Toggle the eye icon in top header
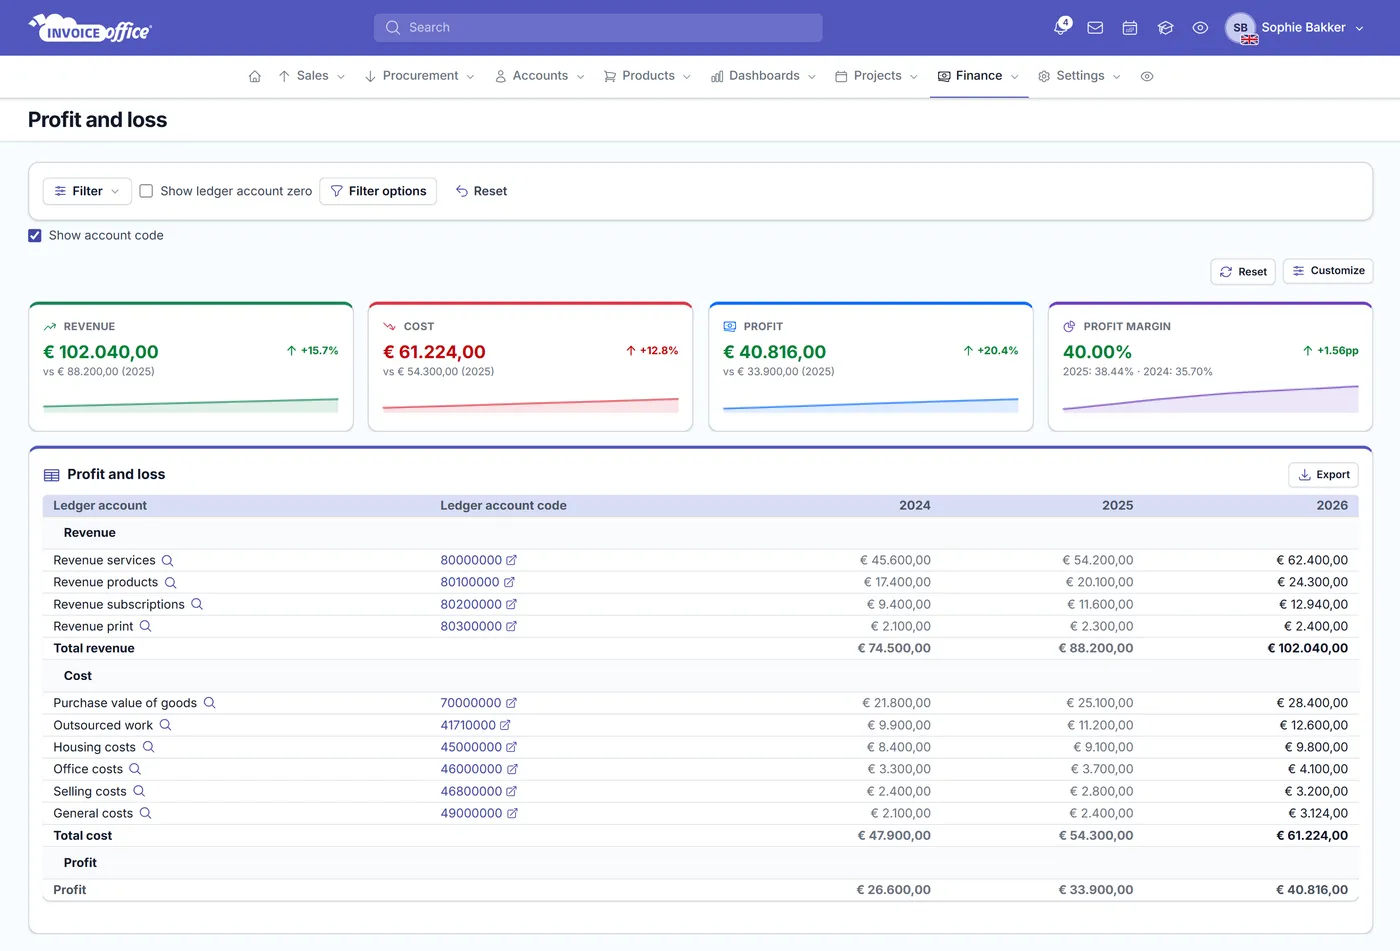The width and height of the screenshot is (1400, 951). (x=1200, y=28)
